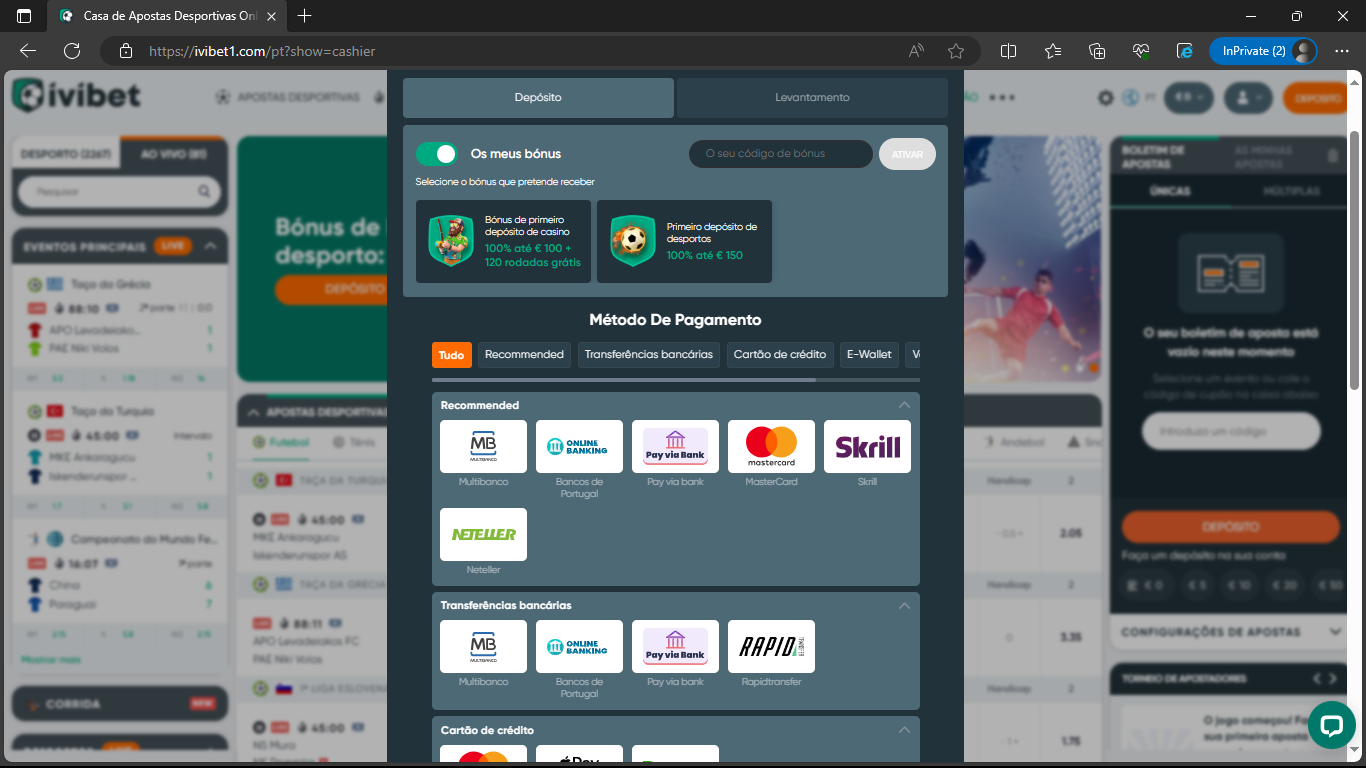Screen dimensions: 1366x768
Task: Add page to favorites star icon
Action: 955,51
